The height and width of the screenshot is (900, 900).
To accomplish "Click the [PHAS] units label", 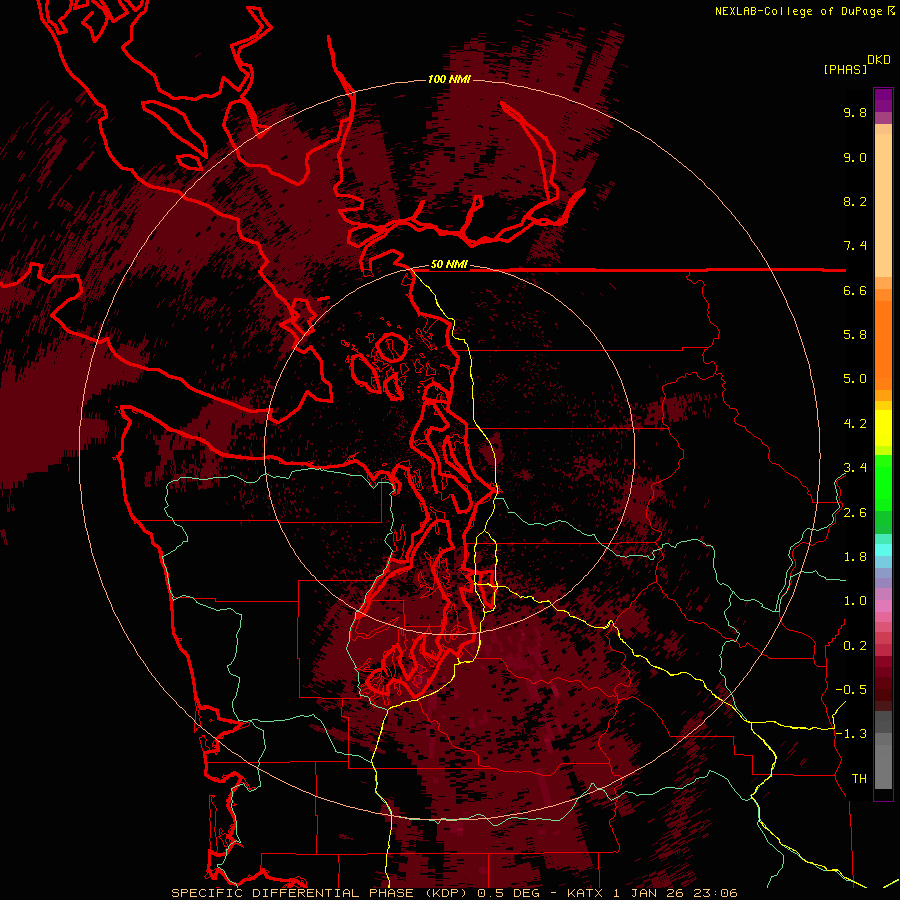I will tap(845, 69).
